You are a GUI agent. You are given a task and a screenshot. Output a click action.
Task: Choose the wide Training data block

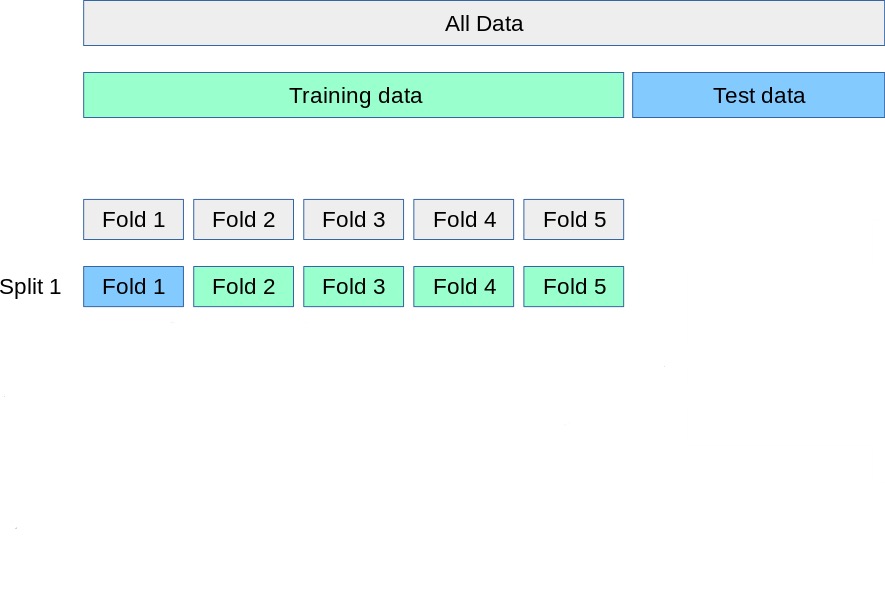click(353, 96)
